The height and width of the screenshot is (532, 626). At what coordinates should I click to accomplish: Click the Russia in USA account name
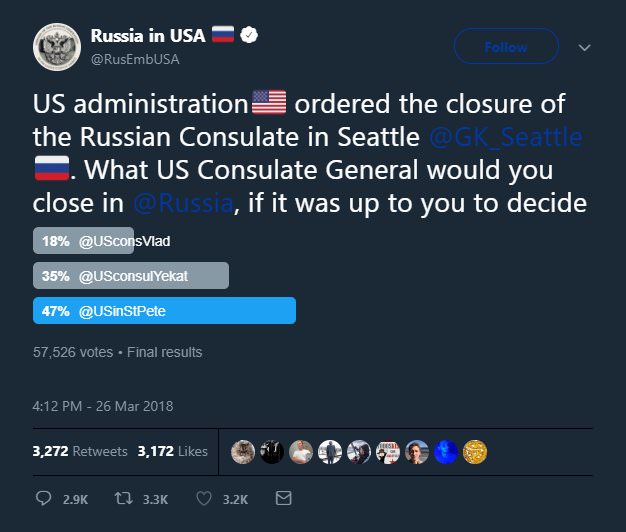[x=147, y=36]
